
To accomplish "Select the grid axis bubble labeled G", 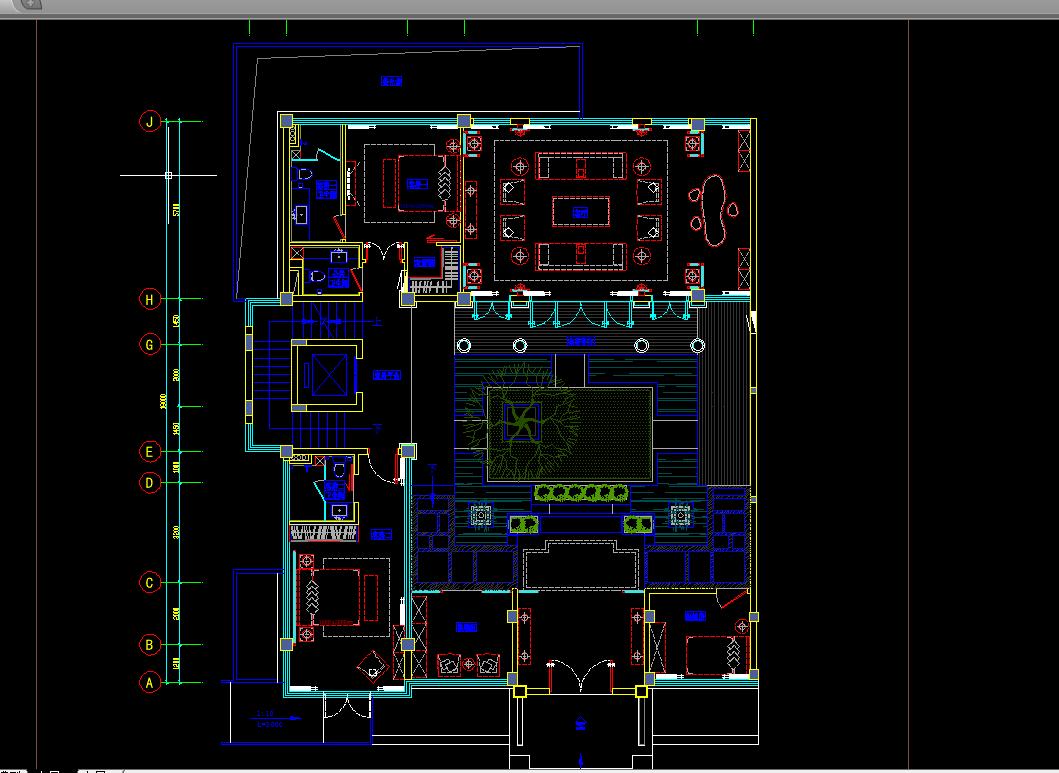I will (x=150, y=345).
